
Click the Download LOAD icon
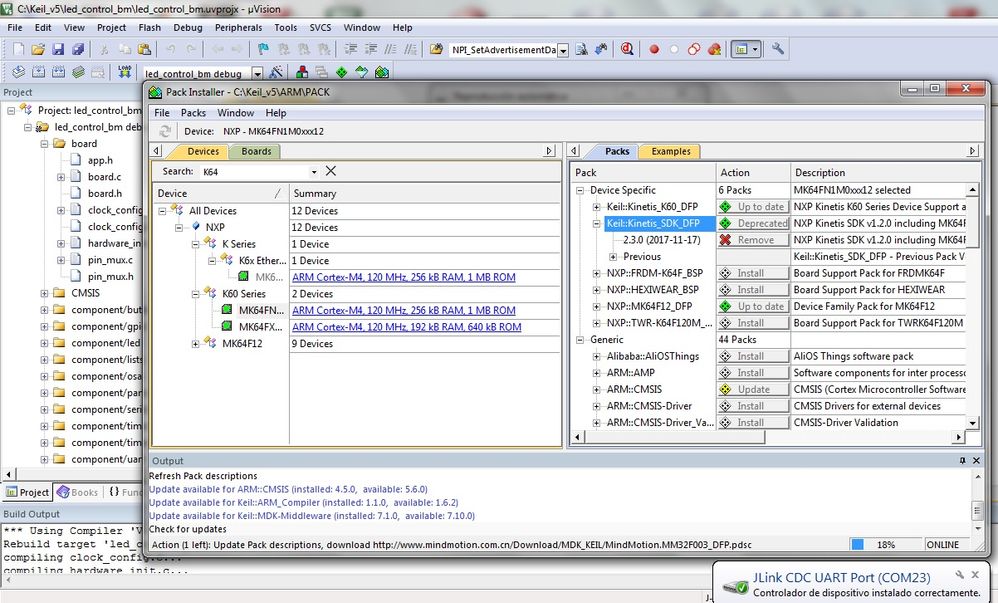tap(125, 72)
